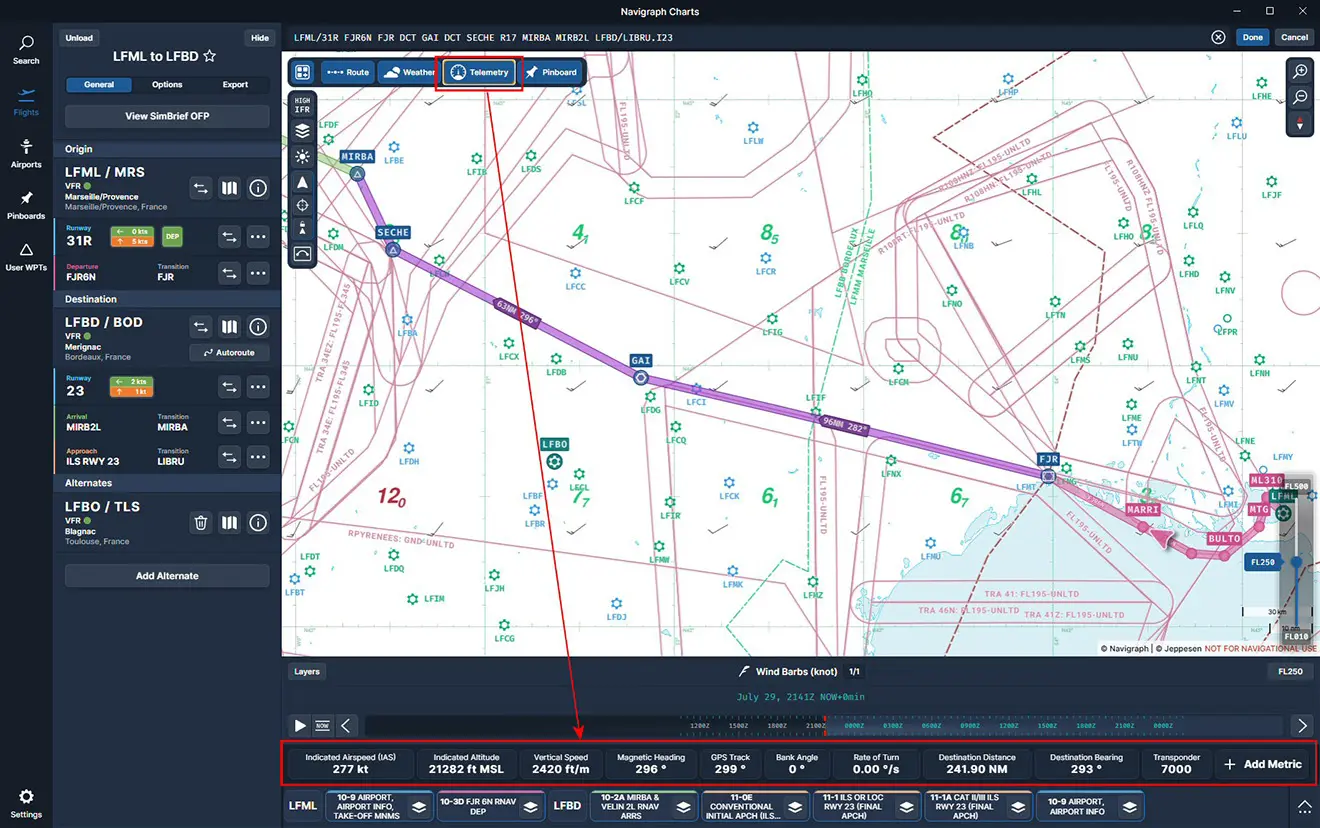The height and width of the screenshot is (828, 1320).
Task: Open HIGH IFR map type selector
Action: click(302, 104)
